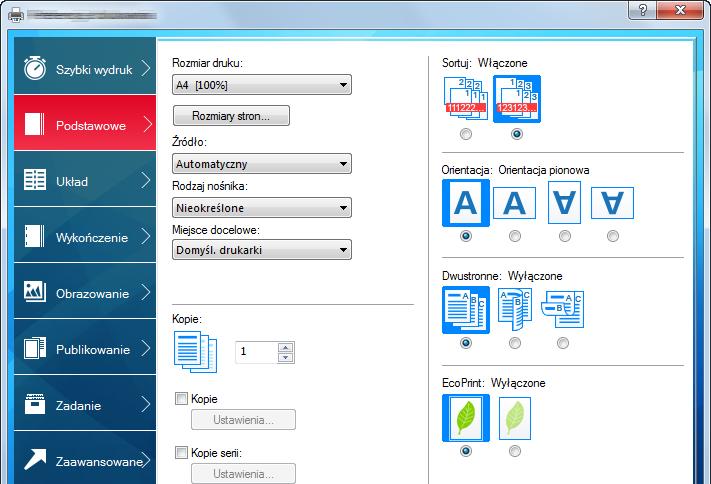Image resolution: width=711 pixels, height=484 pixels.
Task: Click the job box icon beside Zadanie
Action: point(35,404)
